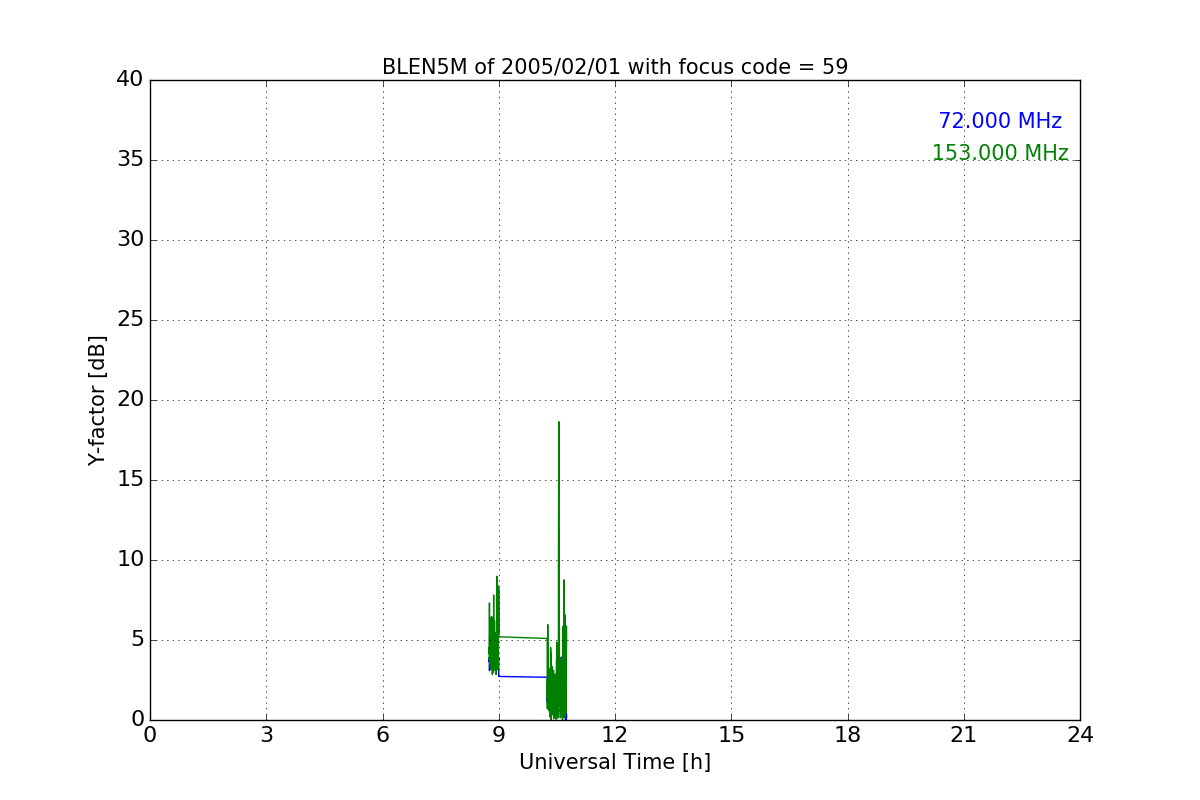Select the blue '72.000 MHz' legend label
The image size is (1200, 800).
(x=1000, y=121)
